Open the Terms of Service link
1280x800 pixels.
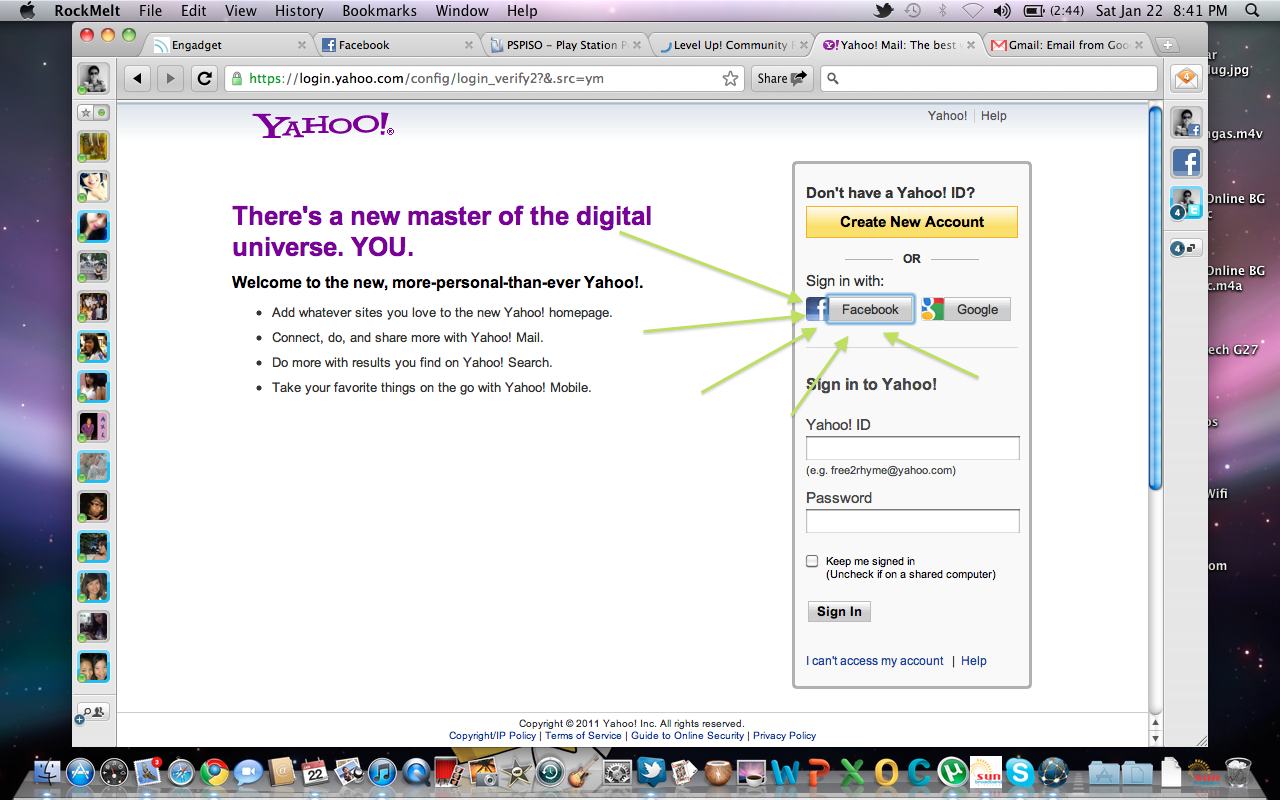(x=583, y=735)
